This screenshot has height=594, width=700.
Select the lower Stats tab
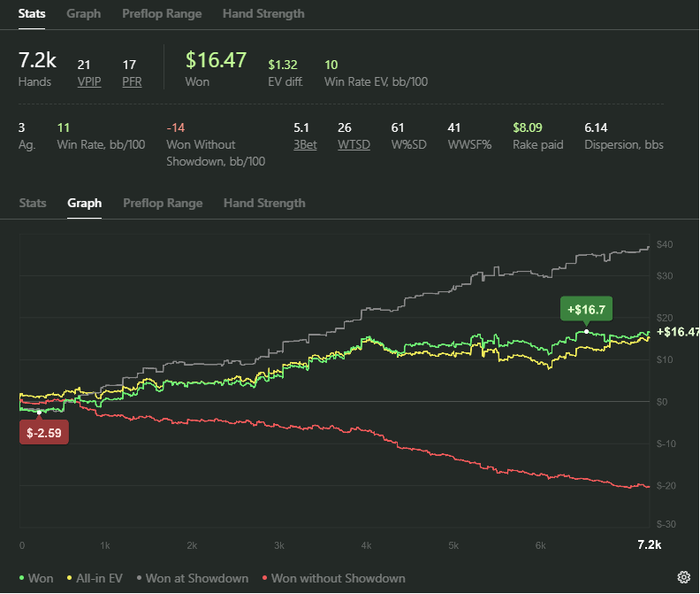[33, 203]
